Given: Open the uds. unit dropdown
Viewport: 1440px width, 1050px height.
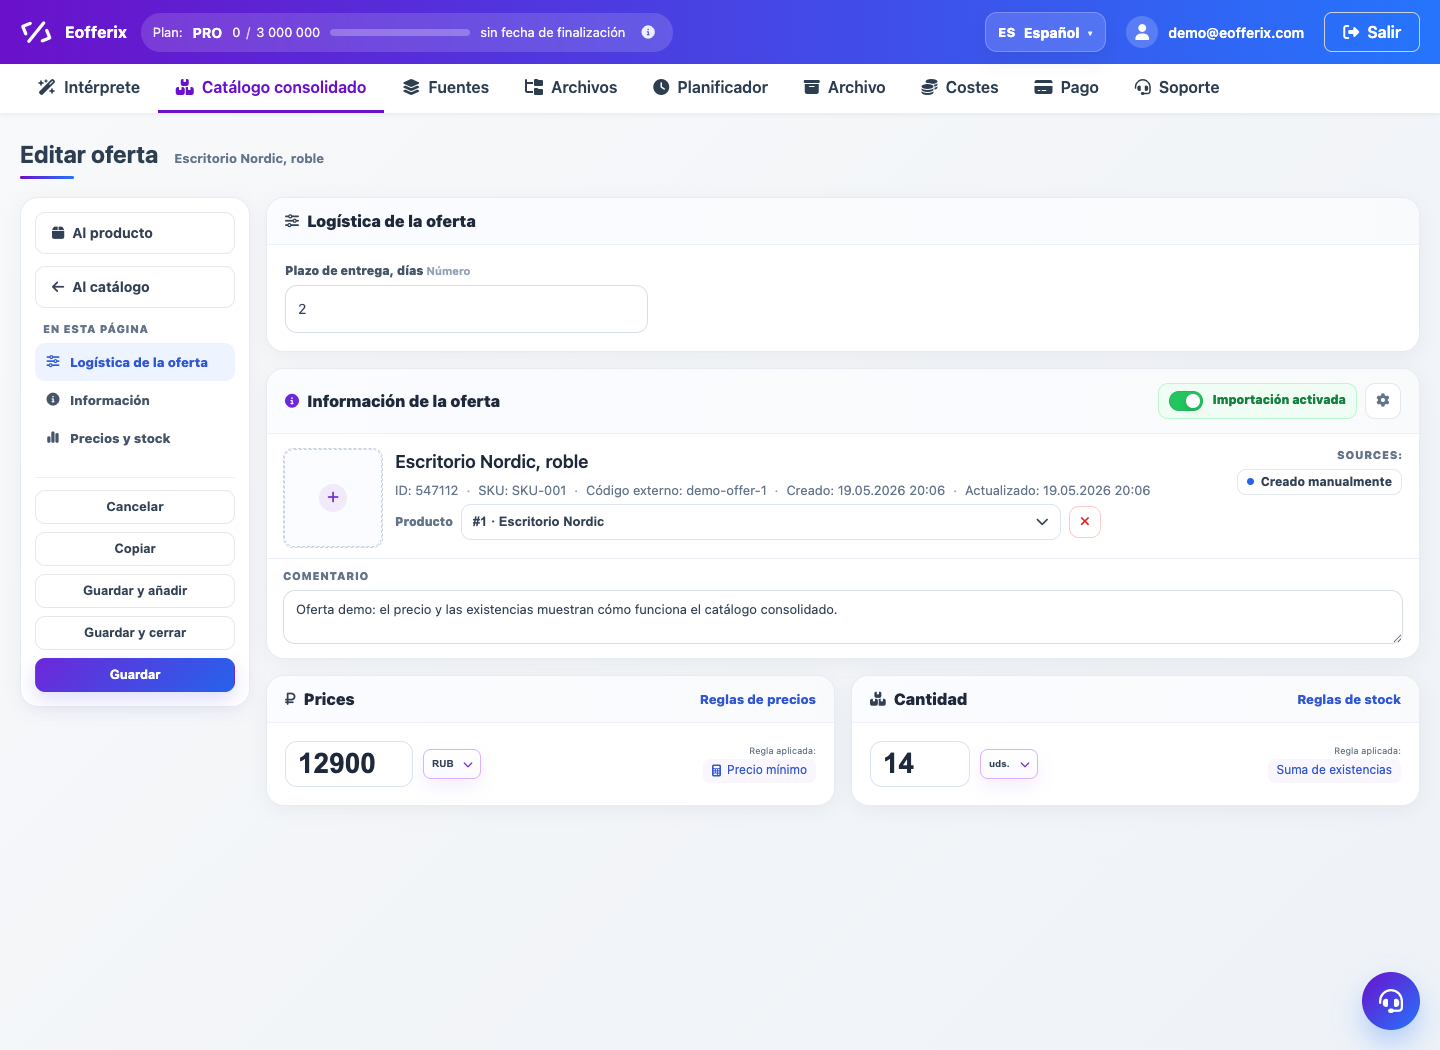Looking at the screenshot, I should (x=1009, y=764).
